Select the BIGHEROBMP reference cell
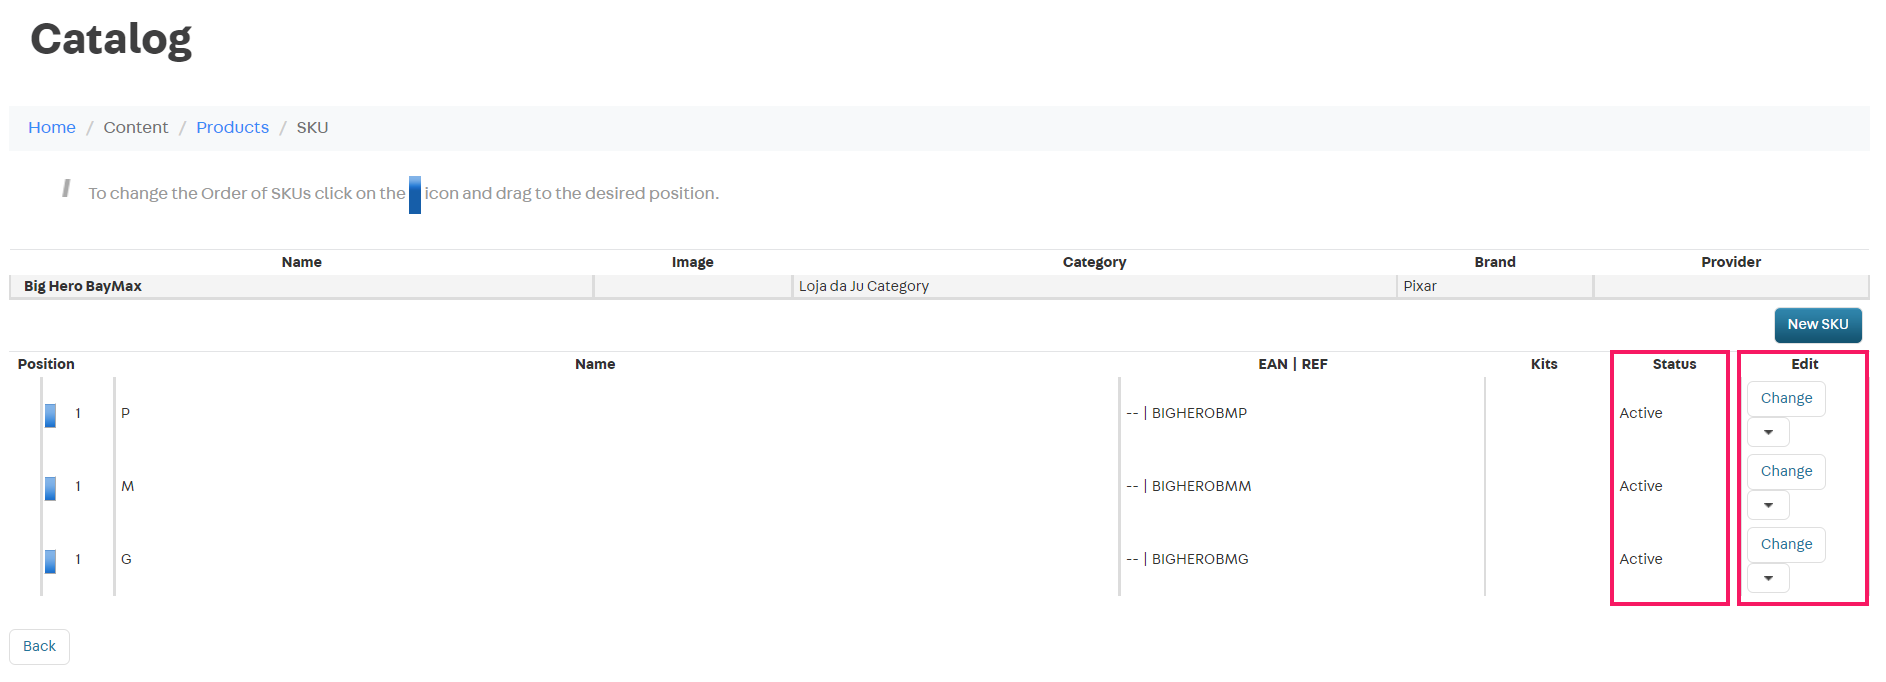This screenshot has height=682, width=1886. [1198, 413]
